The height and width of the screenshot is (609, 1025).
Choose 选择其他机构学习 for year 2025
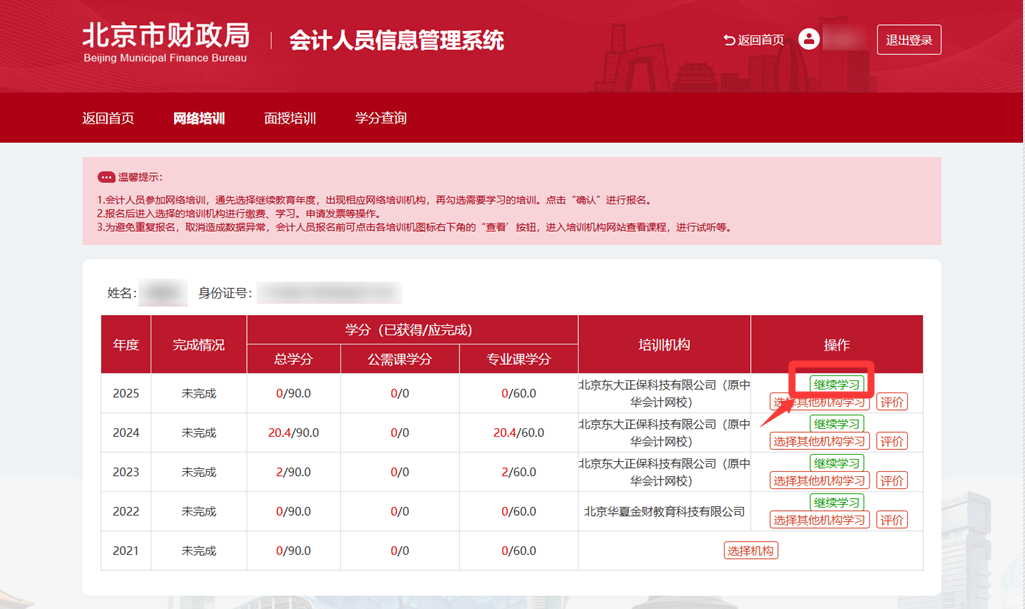(819, 402)
